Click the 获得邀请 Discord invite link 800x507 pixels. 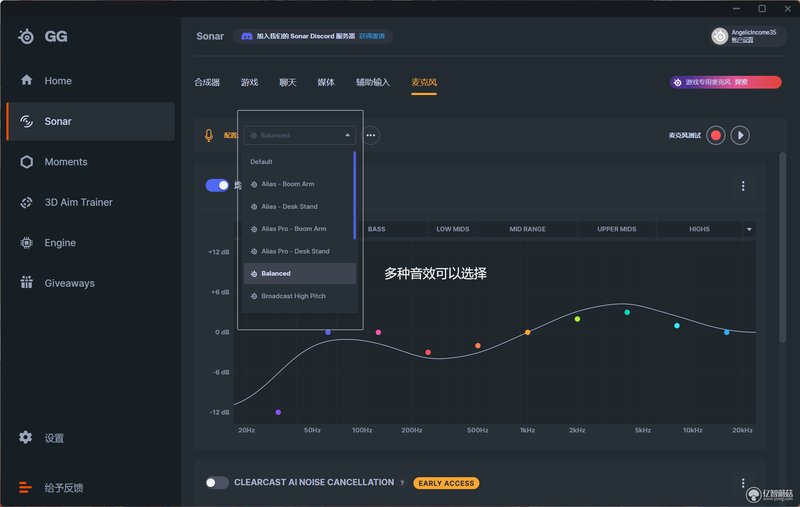(x=372, y=36)
